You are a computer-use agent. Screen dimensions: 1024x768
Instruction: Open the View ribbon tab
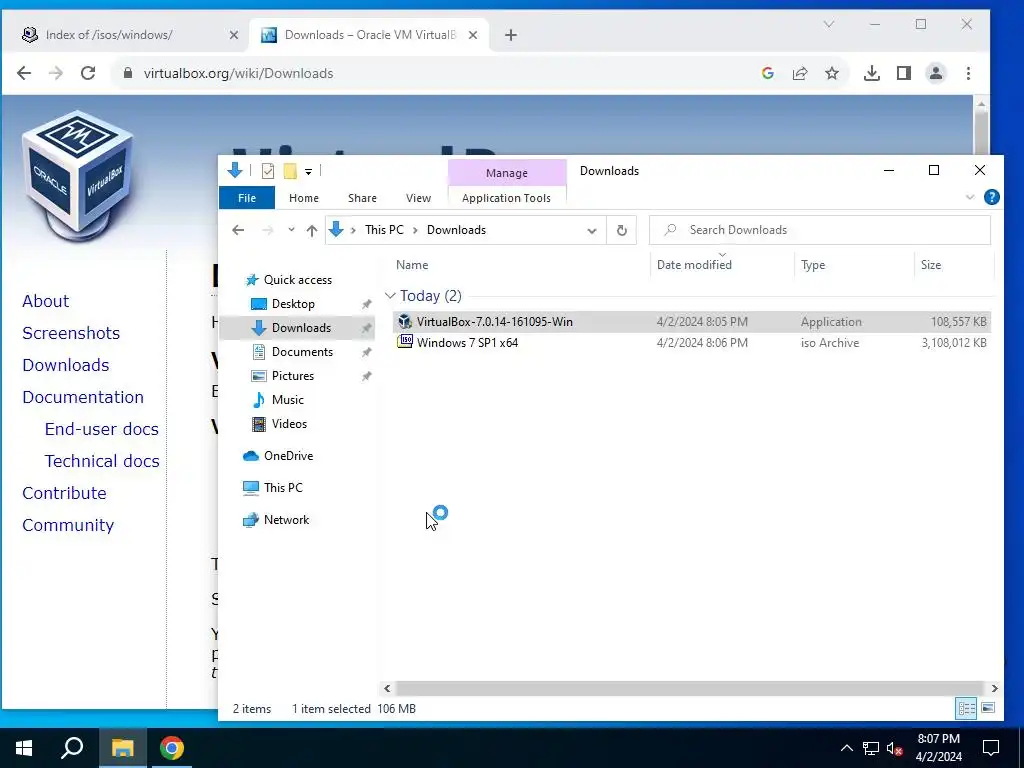(x=418, y=198)
